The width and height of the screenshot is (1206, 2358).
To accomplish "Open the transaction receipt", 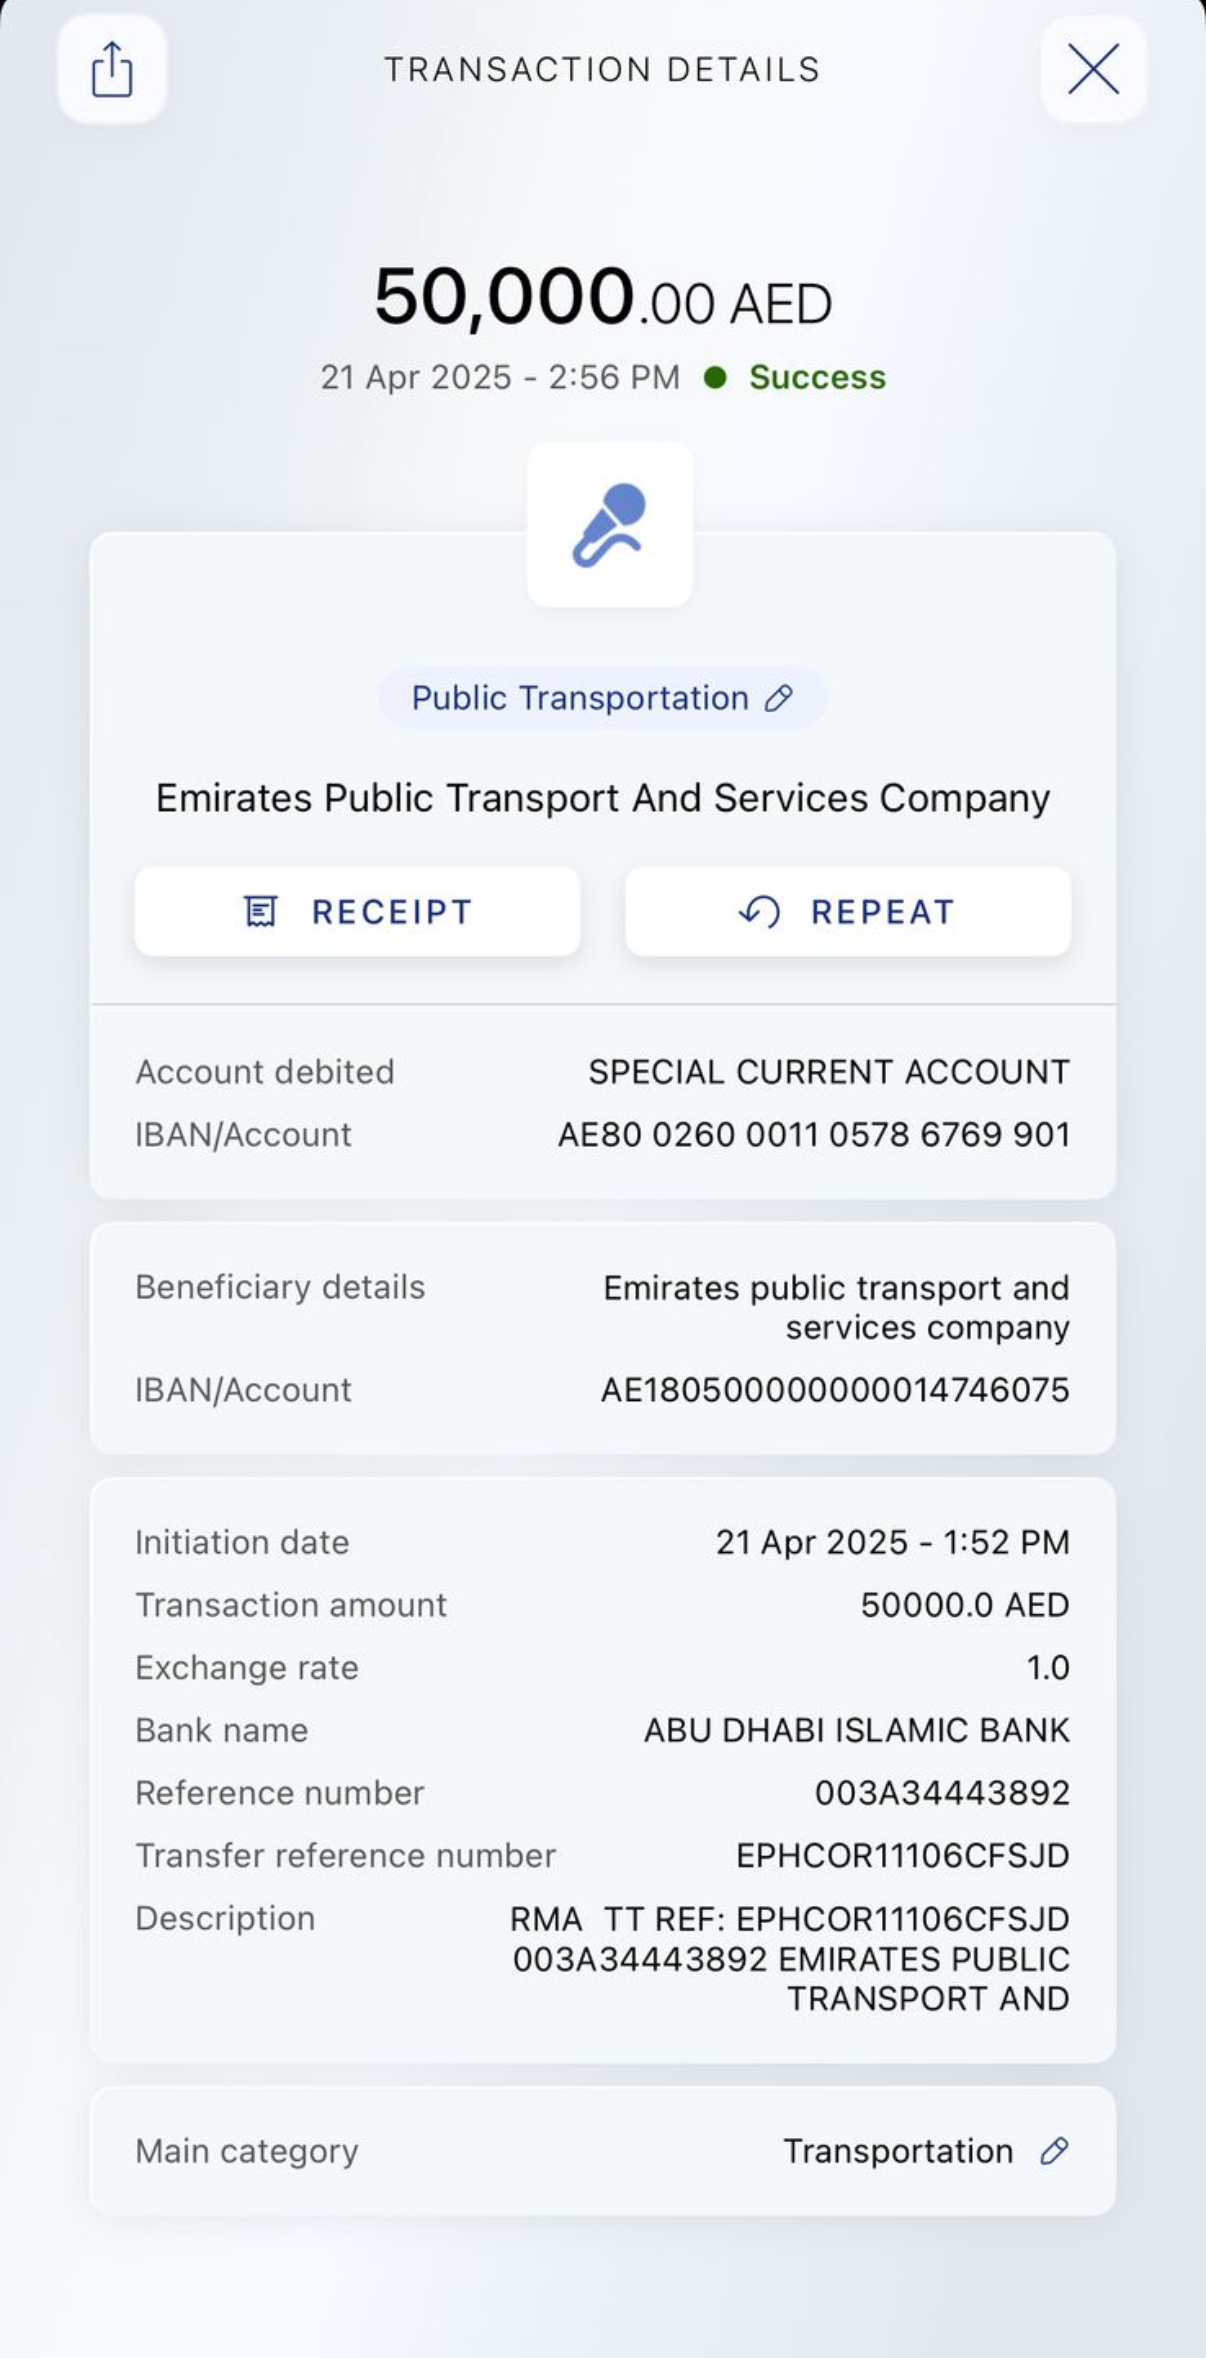I will tap(357, 911).
